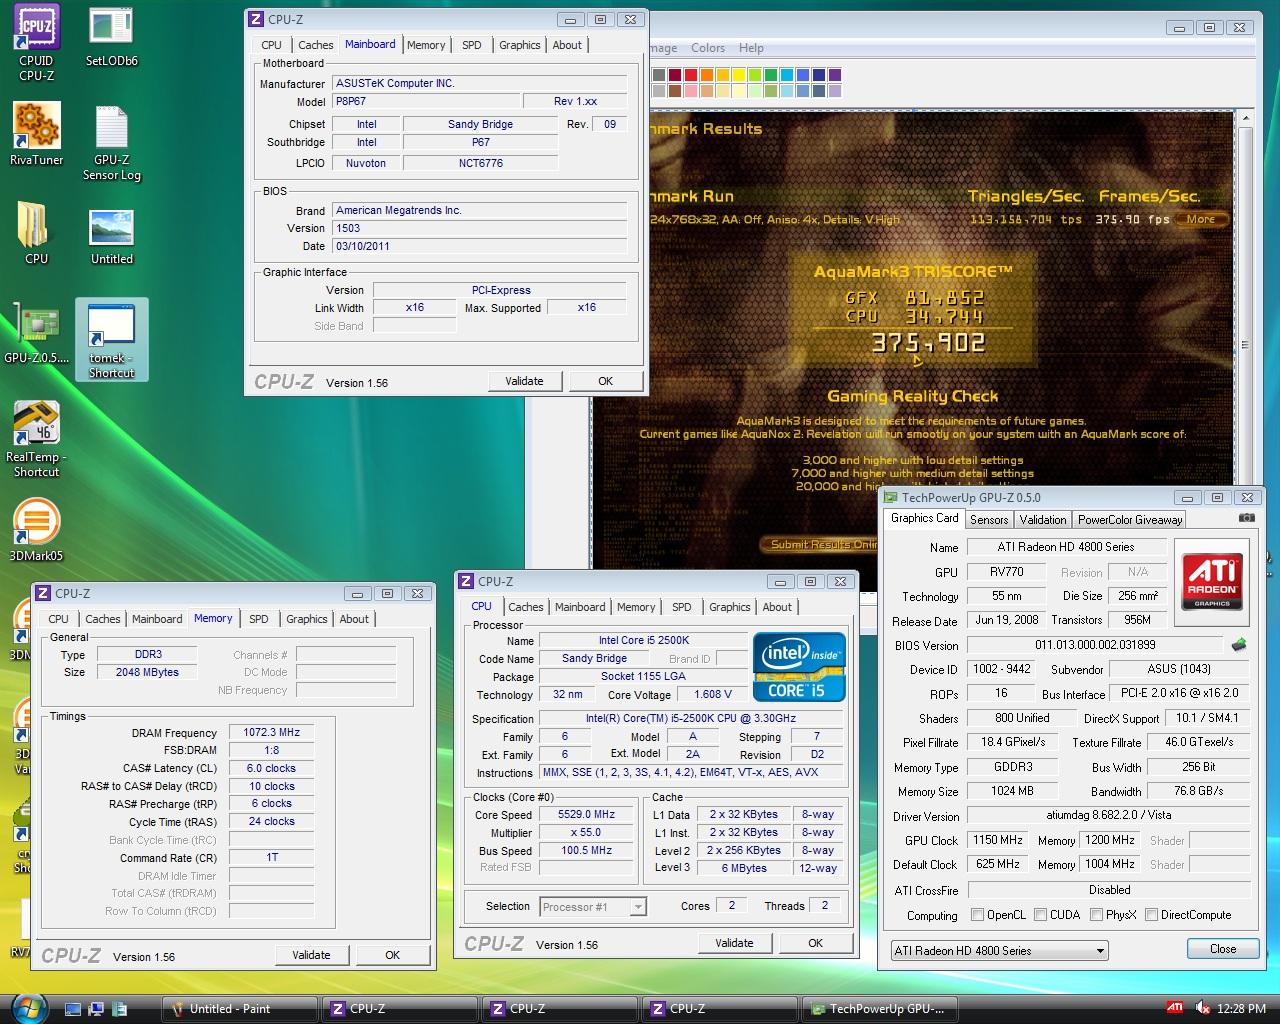Open Validation tab in GPU-Z
The width and height of the screenshot is (1280, 1024).
point(1042,520)
